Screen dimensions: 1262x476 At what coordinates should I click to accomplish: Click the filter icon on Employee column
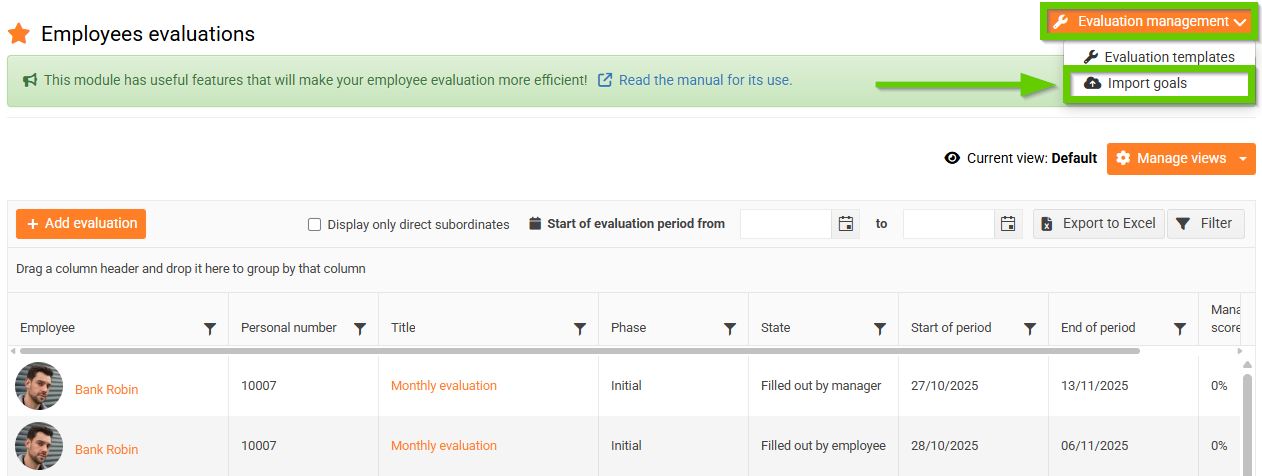point(210,328)
